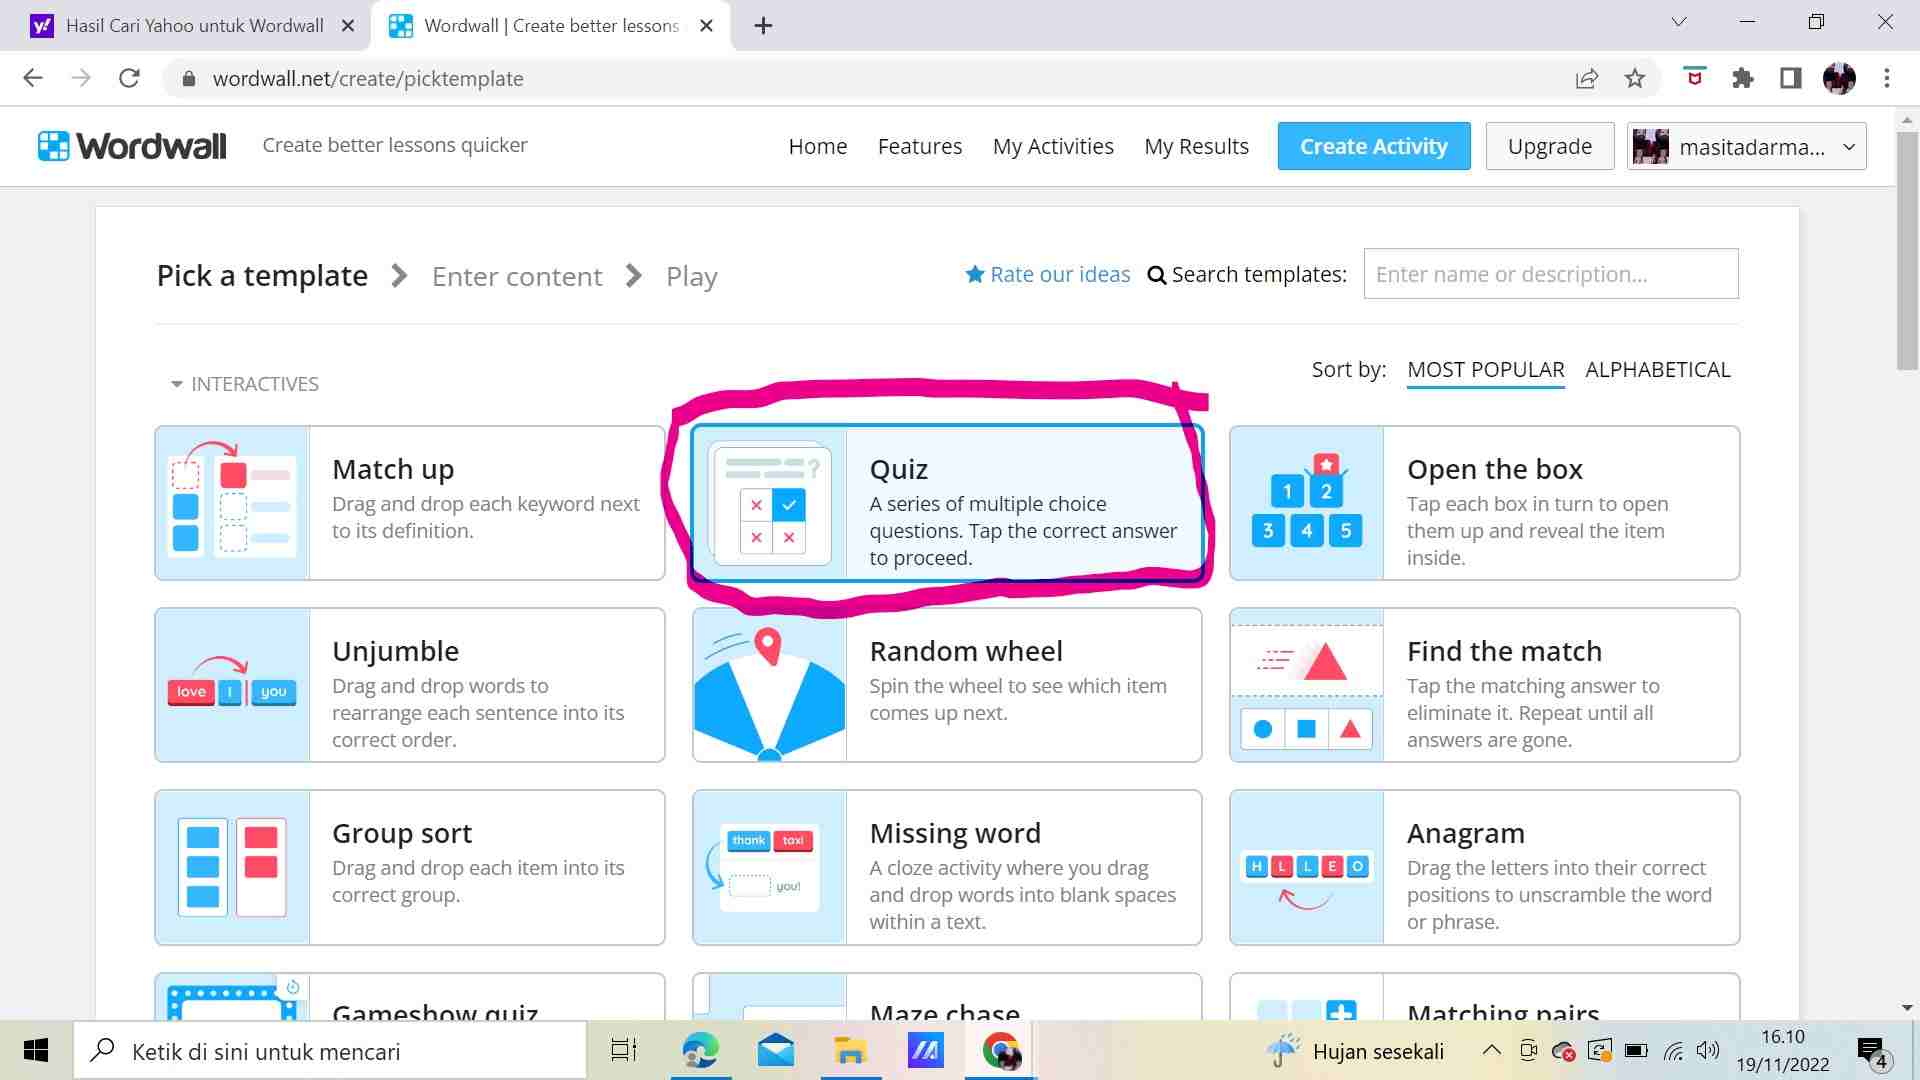Open the Chrome app in the taskbar
This screenshot has width=1920, height=1080.
tap(1001, 1051)
